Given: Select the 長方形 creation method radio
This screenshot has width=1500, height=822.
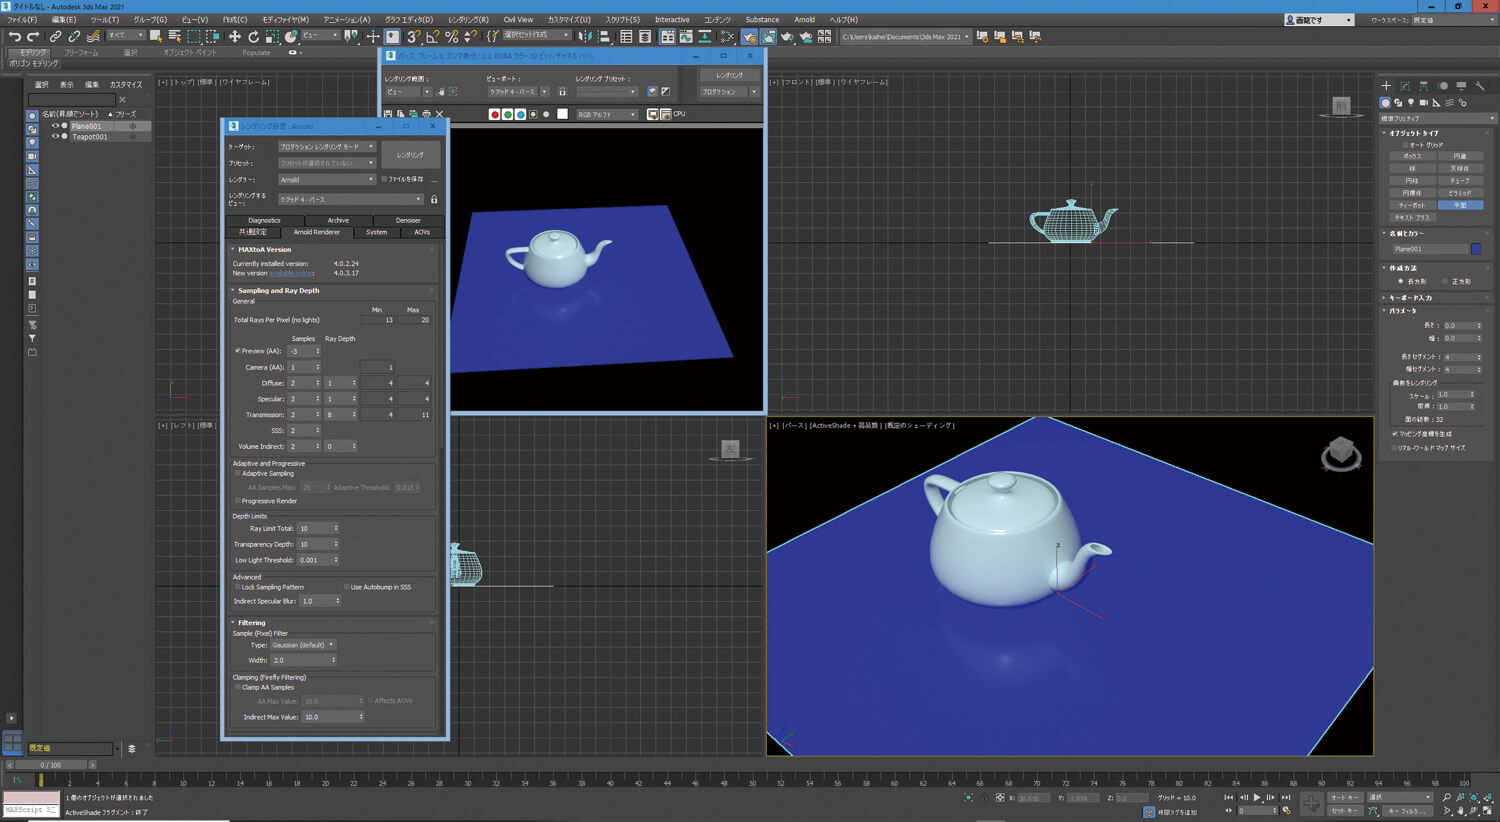Looking at the screenshot, I should (x=1401, y=282).
